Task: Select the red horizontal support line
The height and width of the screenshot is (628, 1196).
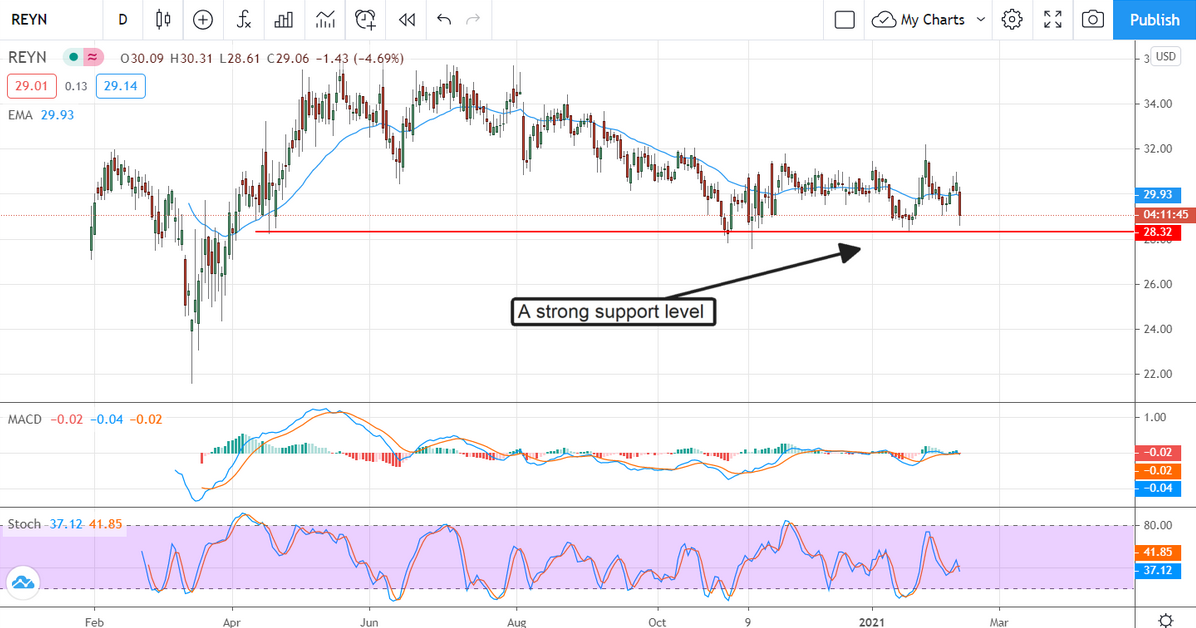Action: [694, 231]
